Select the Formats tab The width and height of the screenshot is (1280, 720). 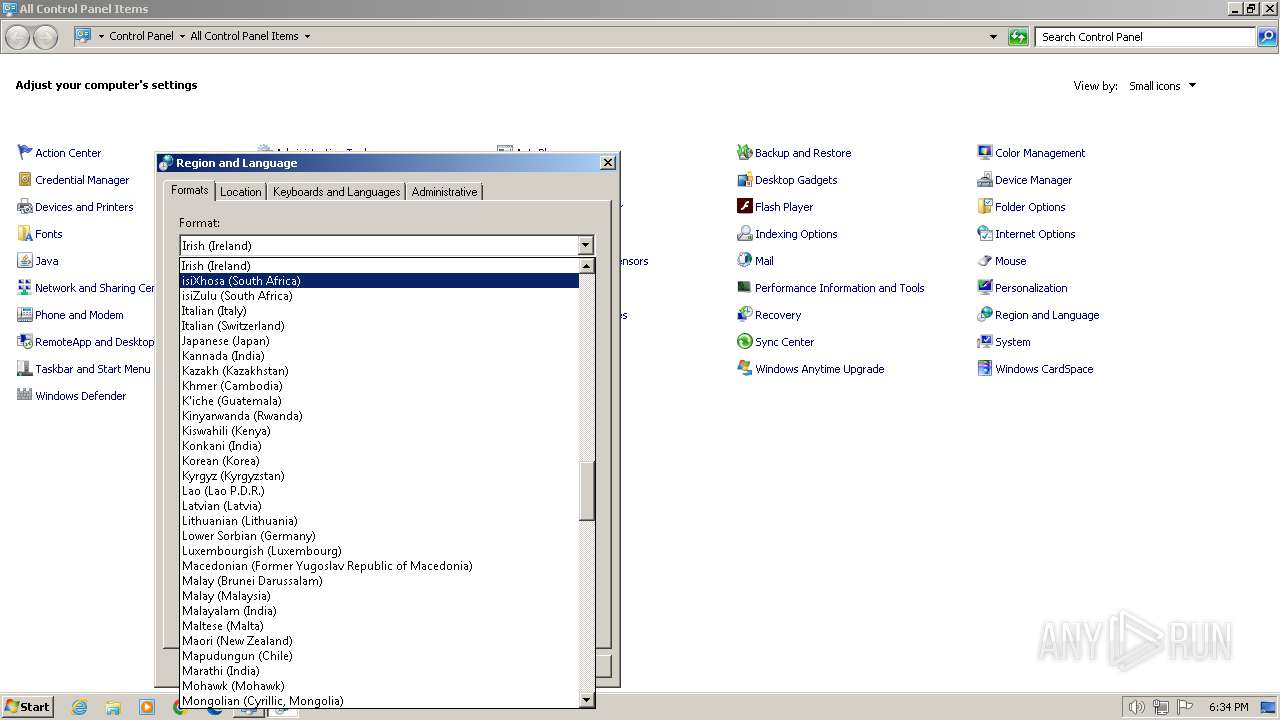(189, 190)
